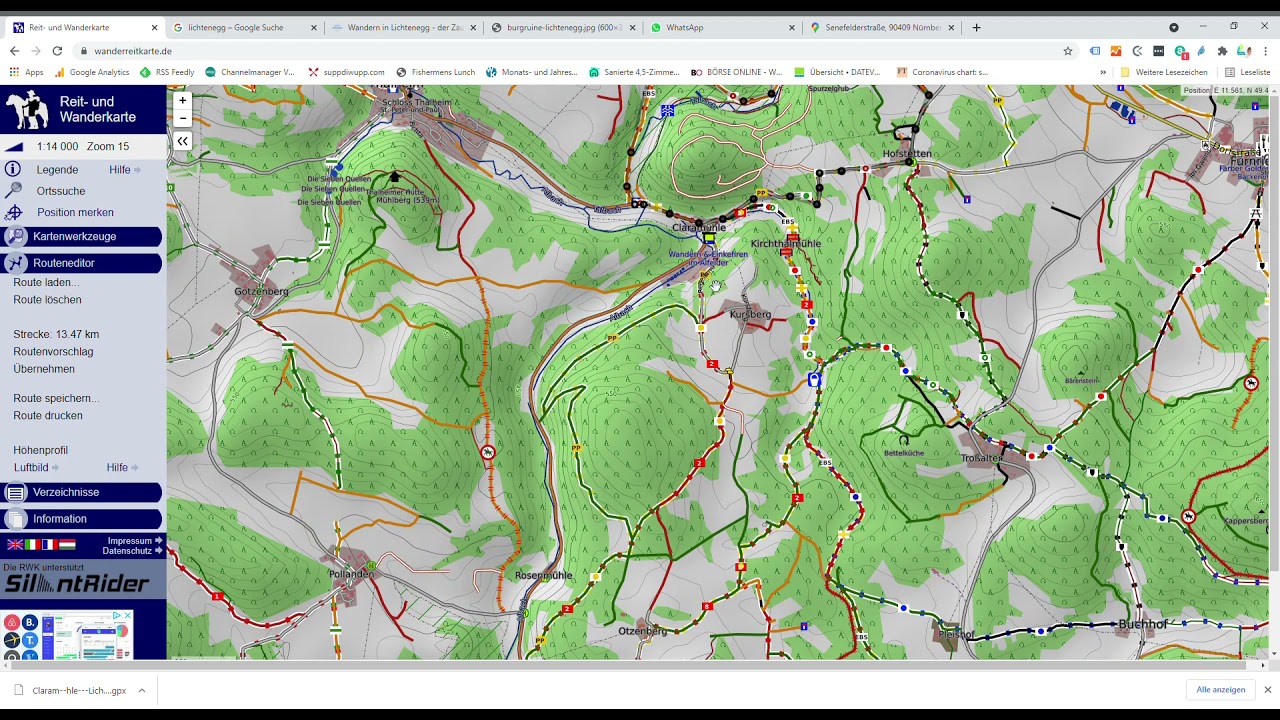Screen dimensions: 1280x720
Task: Open the Chrome three-dot menu
Action: coord(1265,51)
